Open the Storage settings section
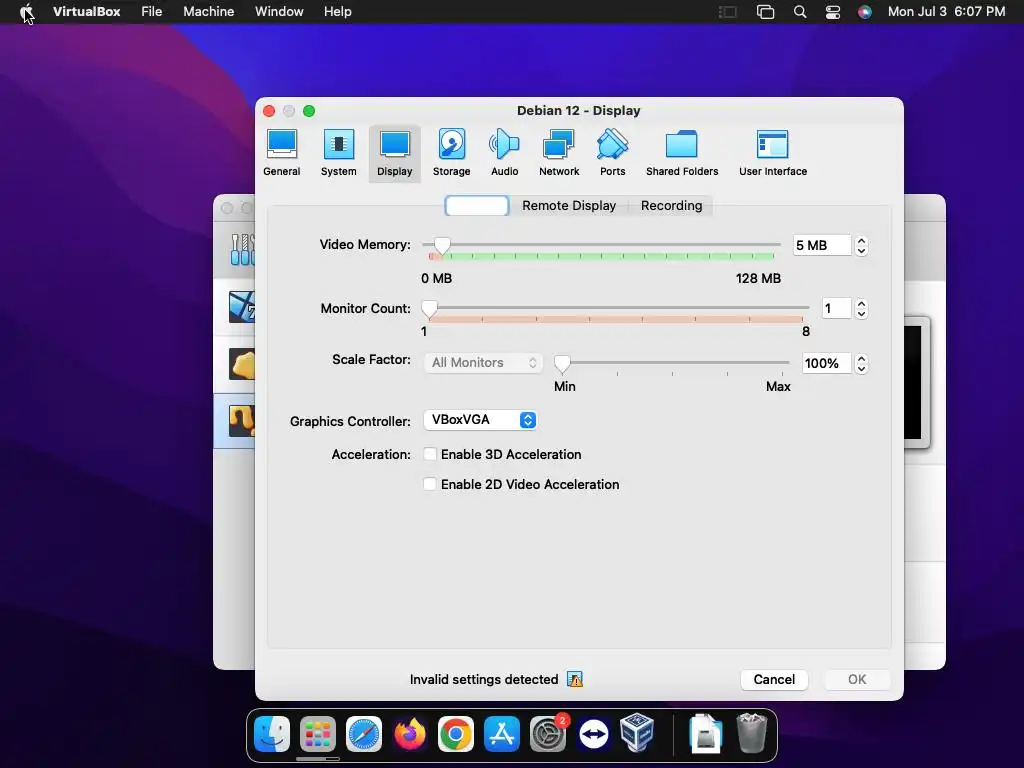1024x768 pixels. point(451,153)
